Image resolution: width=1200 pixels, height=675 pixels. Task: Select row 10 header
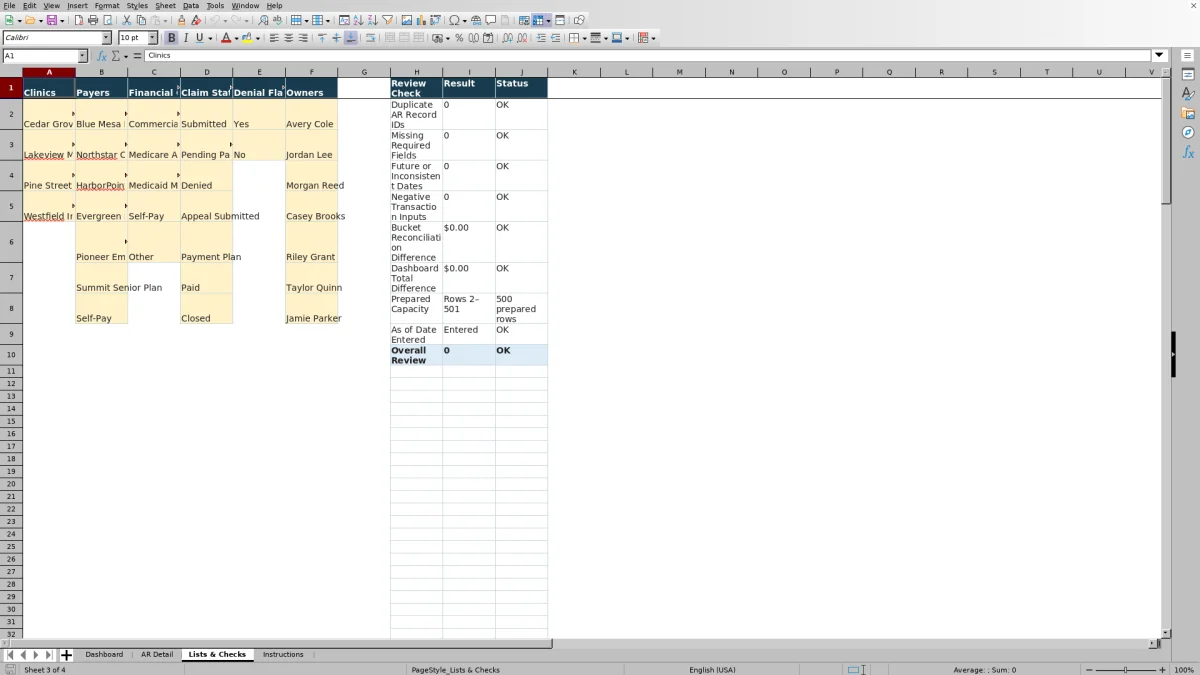[x=11, y=354]
